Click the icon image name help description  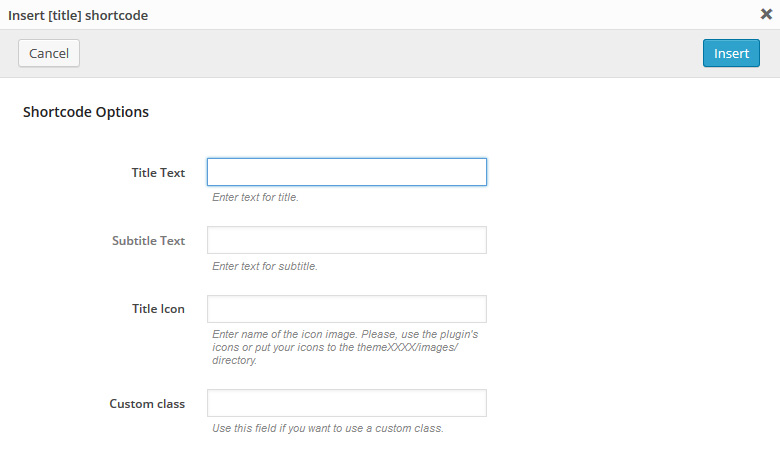[x=345, y=347]
